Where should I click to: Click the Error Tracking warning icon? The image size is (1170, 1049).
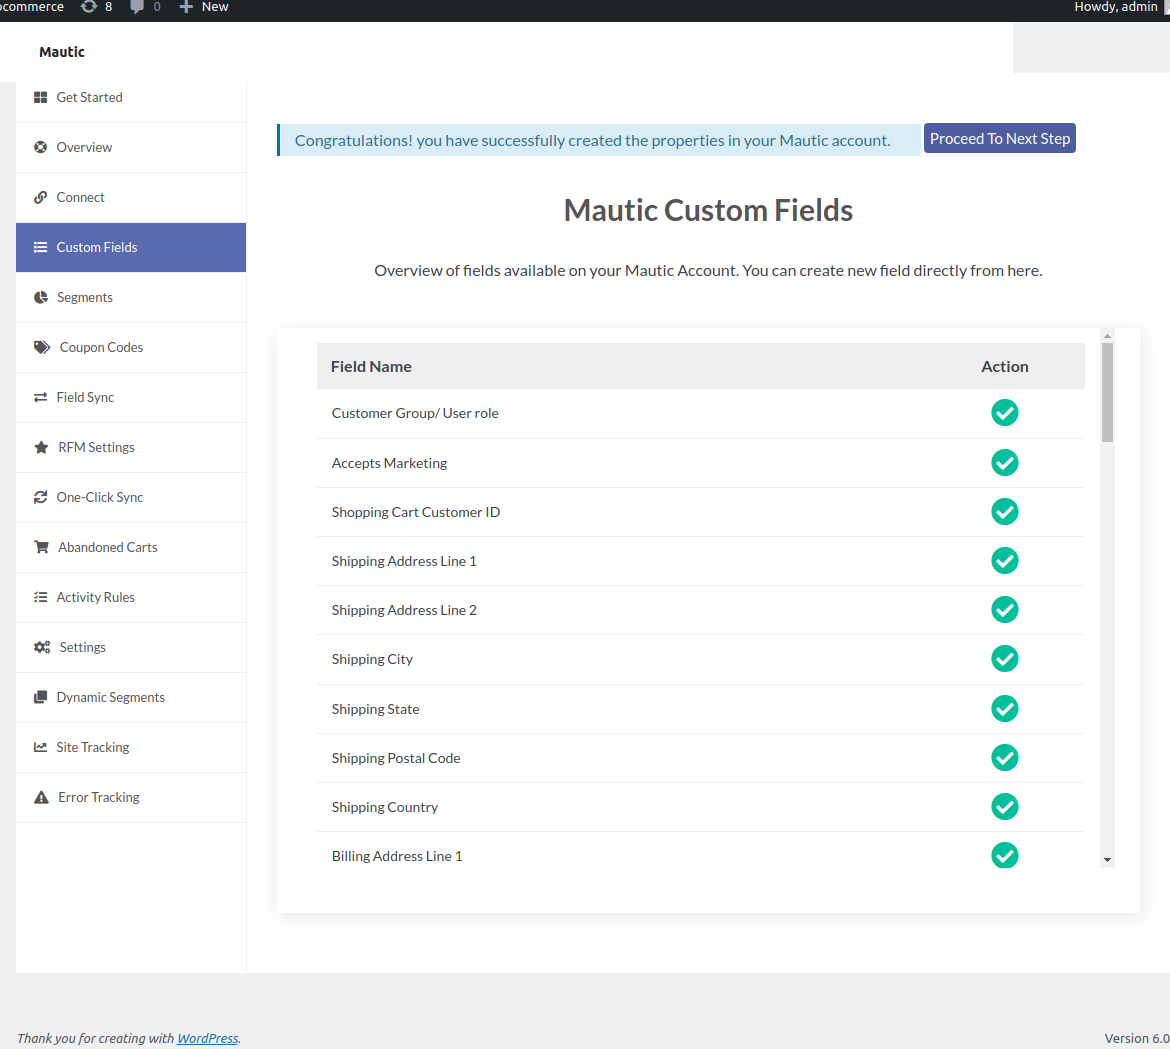coord(41,798)
